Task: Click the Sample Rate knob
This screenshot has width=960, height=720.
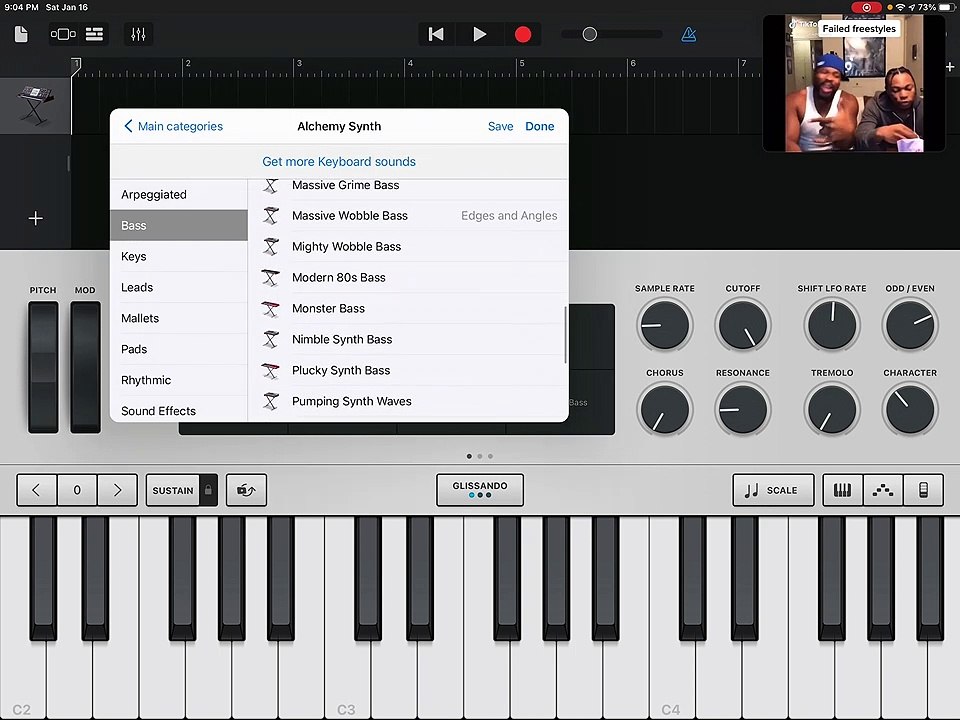Action: coord(664,324)
